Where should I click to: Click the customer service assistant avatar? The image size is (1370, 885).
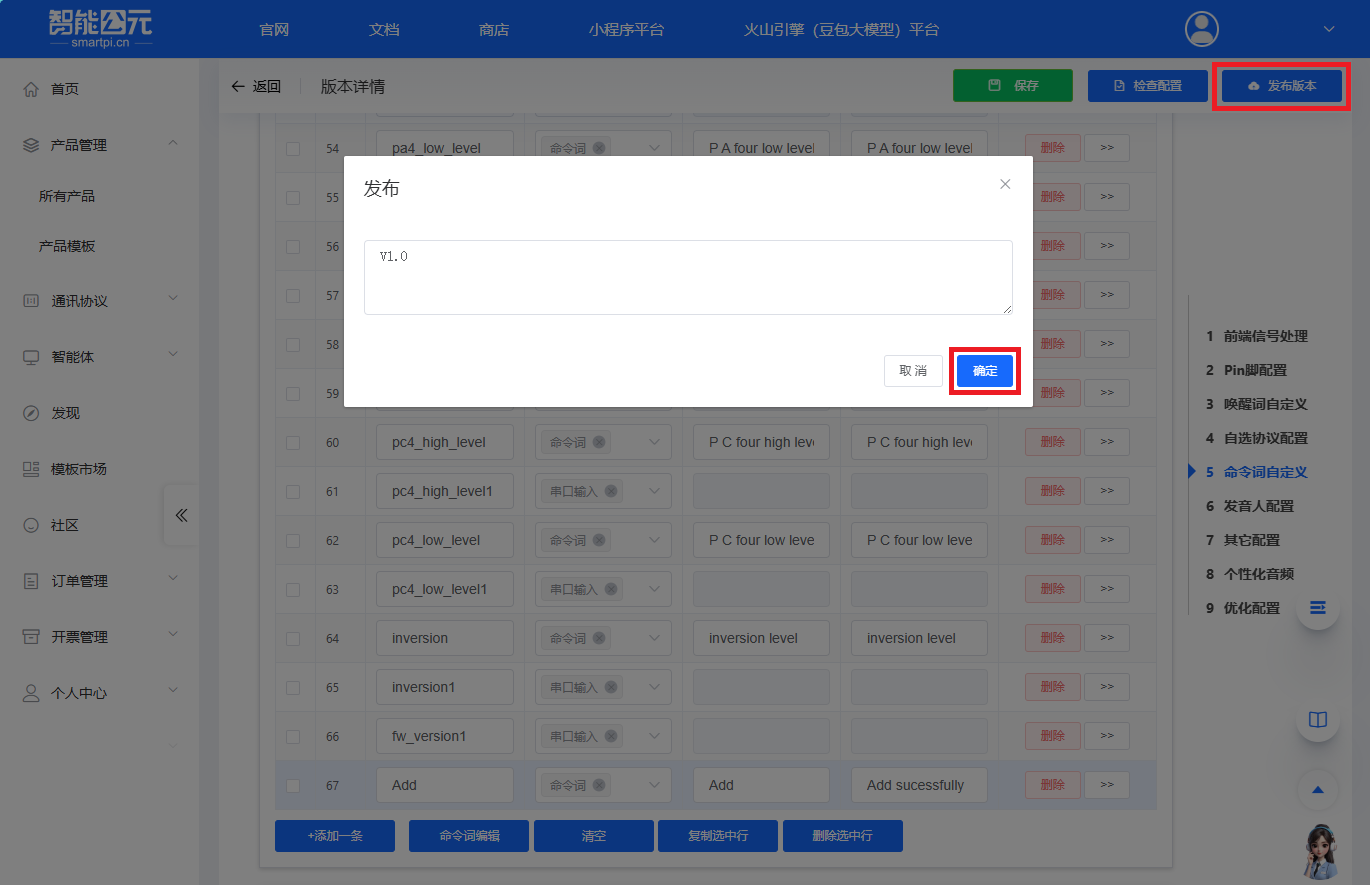1322,851
